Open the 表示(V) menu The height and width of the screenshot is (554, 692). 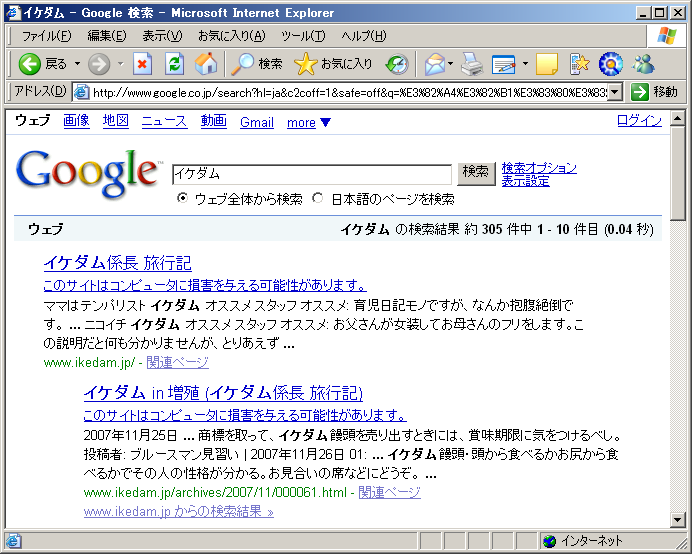162,36
